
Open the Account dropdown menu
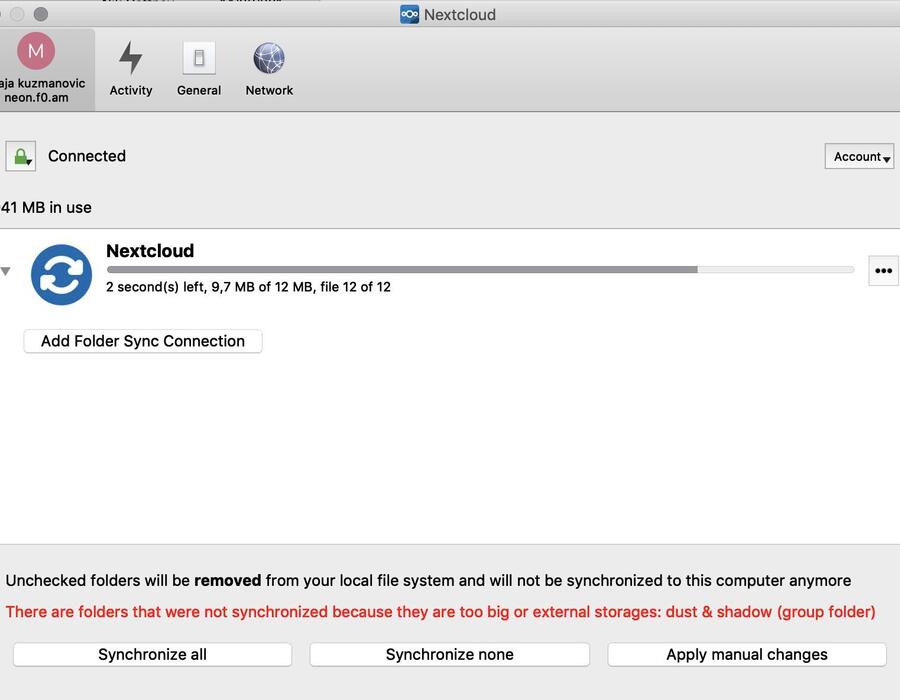point(859,156)
